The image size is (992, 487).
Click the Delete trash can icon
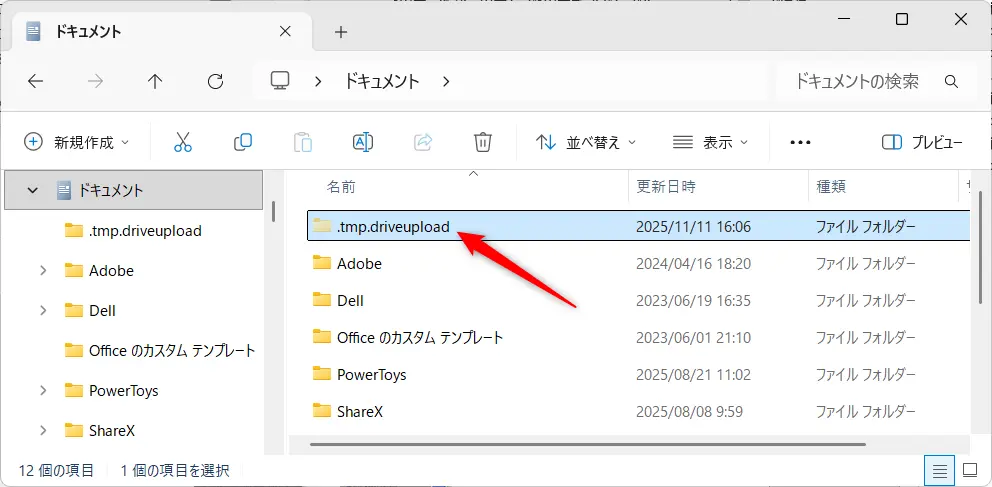click(x=483, y=142)
